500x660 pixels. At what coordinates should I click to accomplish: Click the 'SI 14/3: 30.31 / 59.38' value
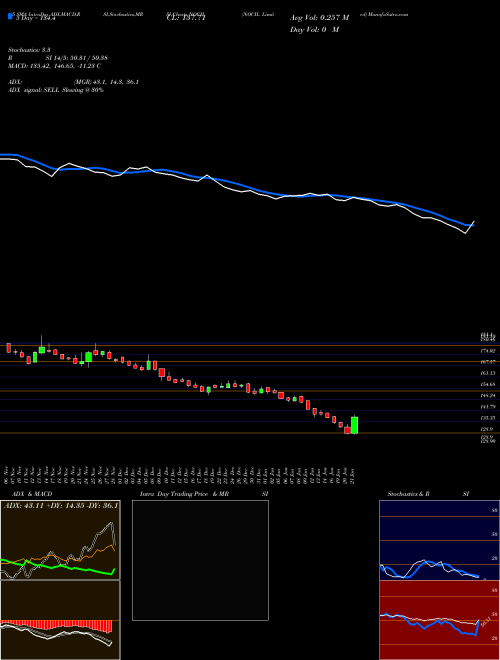click(x=77, y=58)
